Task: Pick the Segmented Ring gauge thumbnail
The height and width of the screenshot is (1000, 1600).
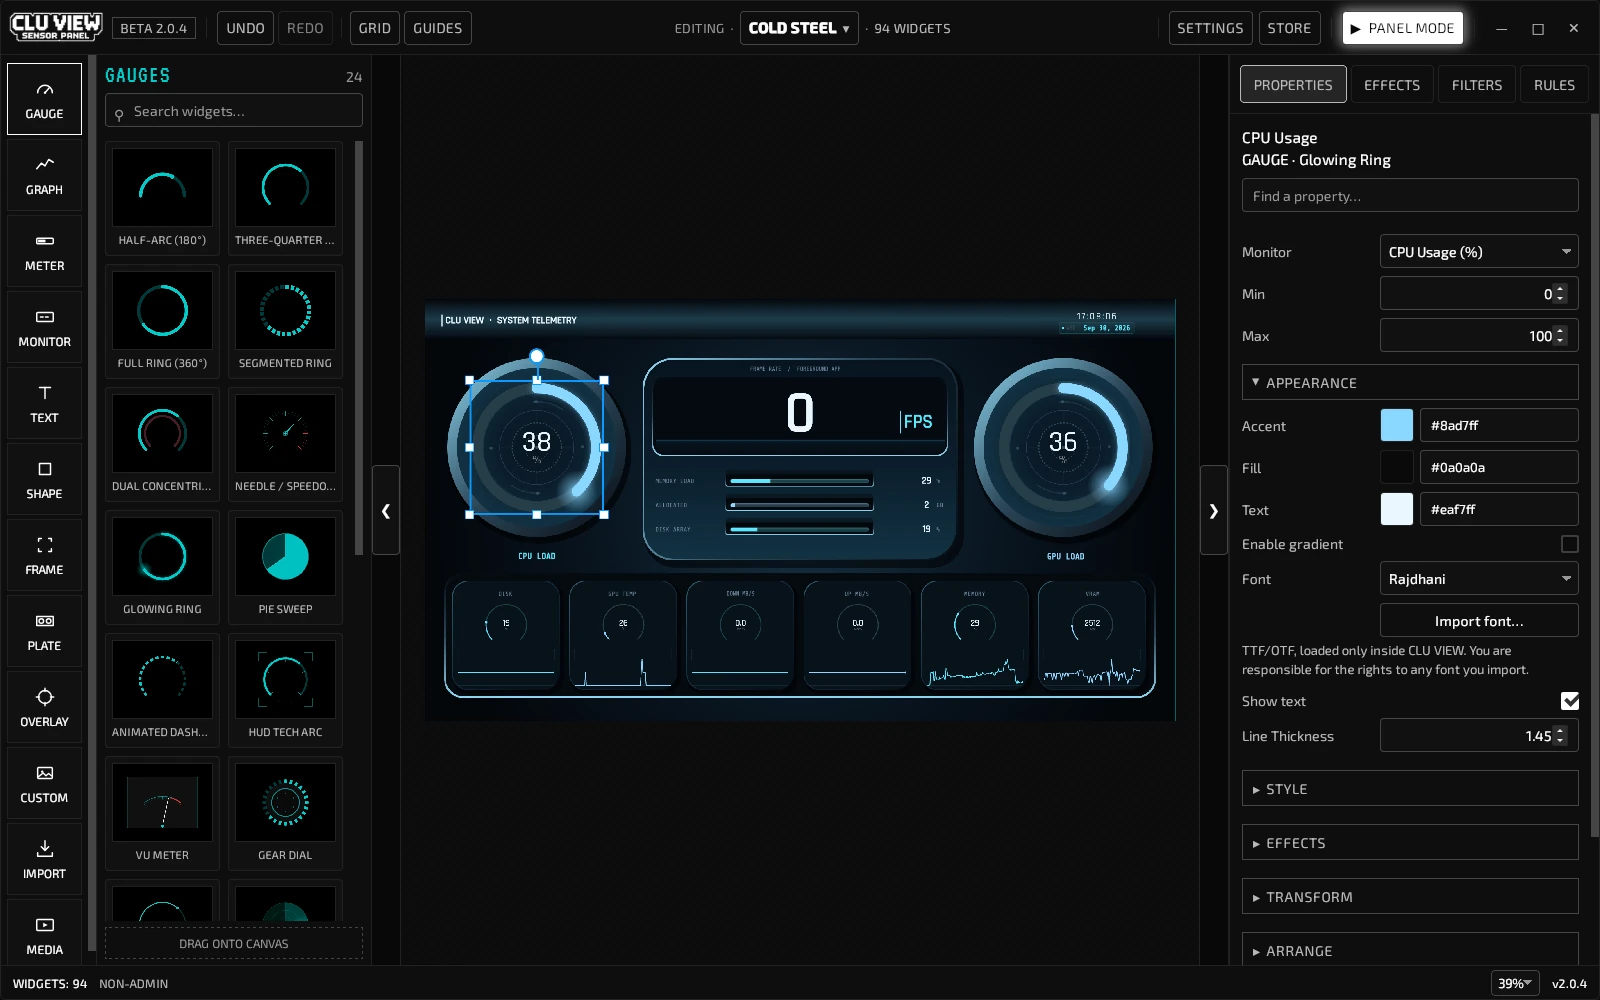Action: point(285,321)
